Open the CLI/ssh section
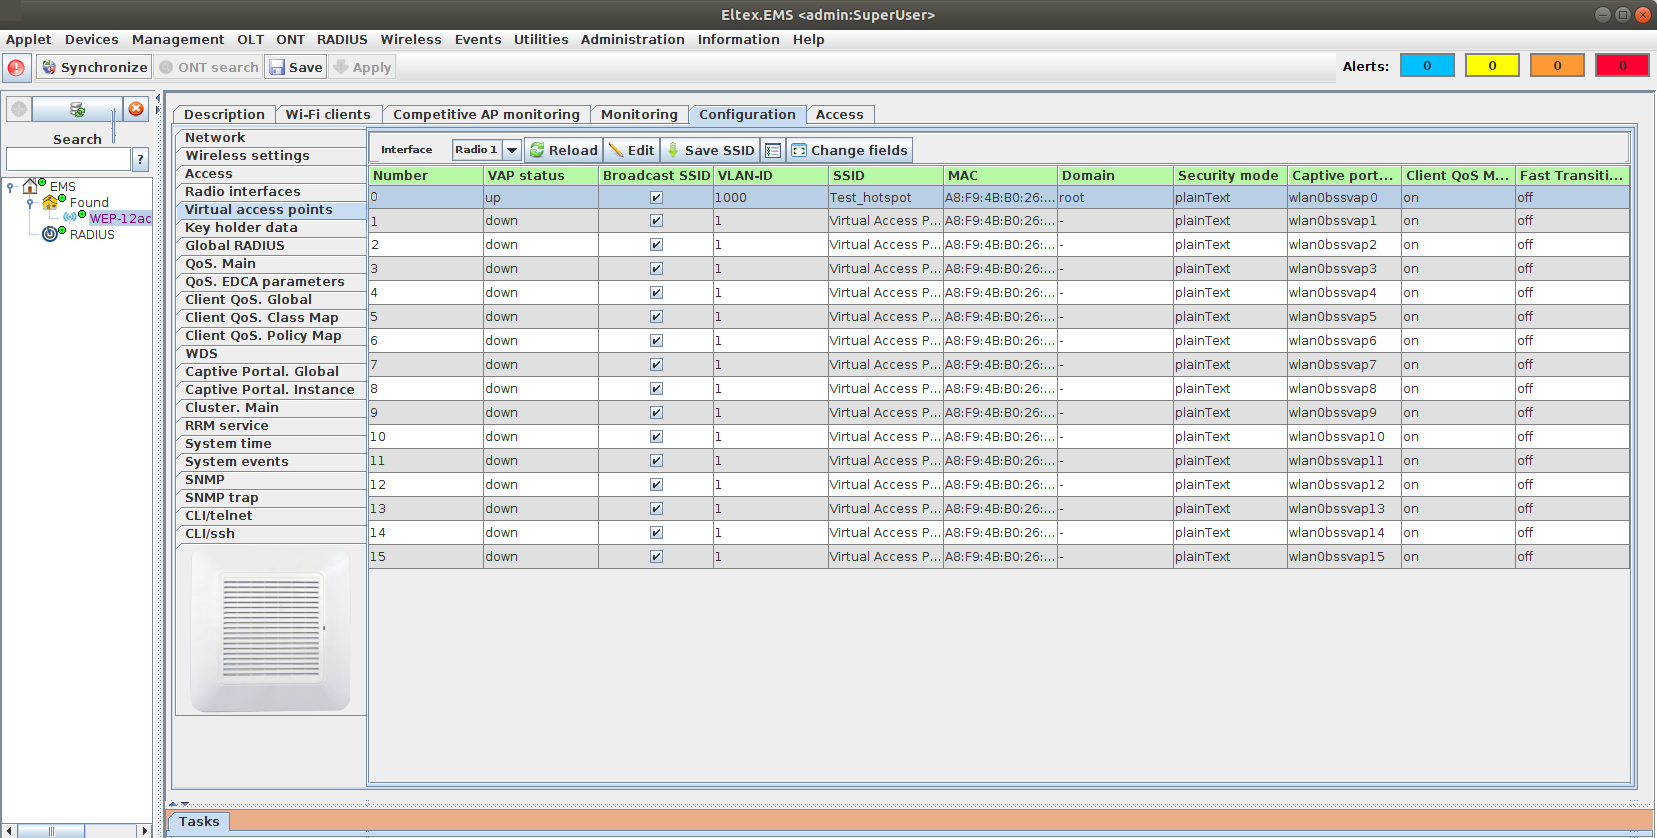Viewport: 1657px width, 838px height. pyautogui.click(x=271, y=534)
